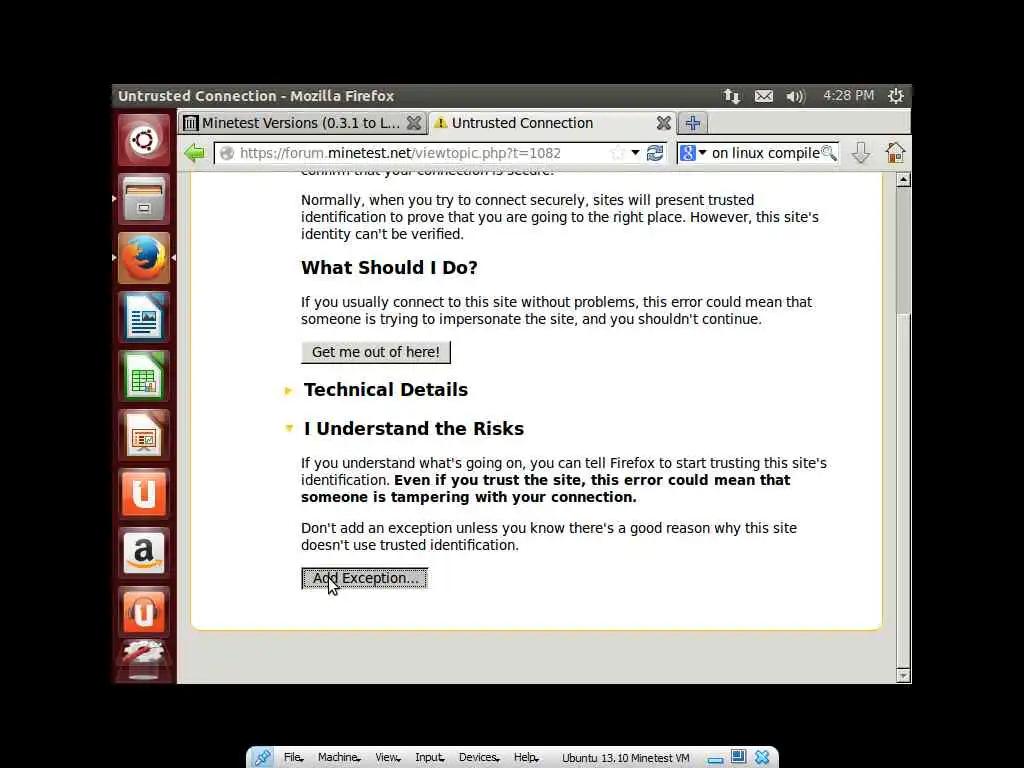Screen dimensions: 1024x768
Task: Click the VirtualBox toolbar minimize icon
Action: tap(715, 759)
